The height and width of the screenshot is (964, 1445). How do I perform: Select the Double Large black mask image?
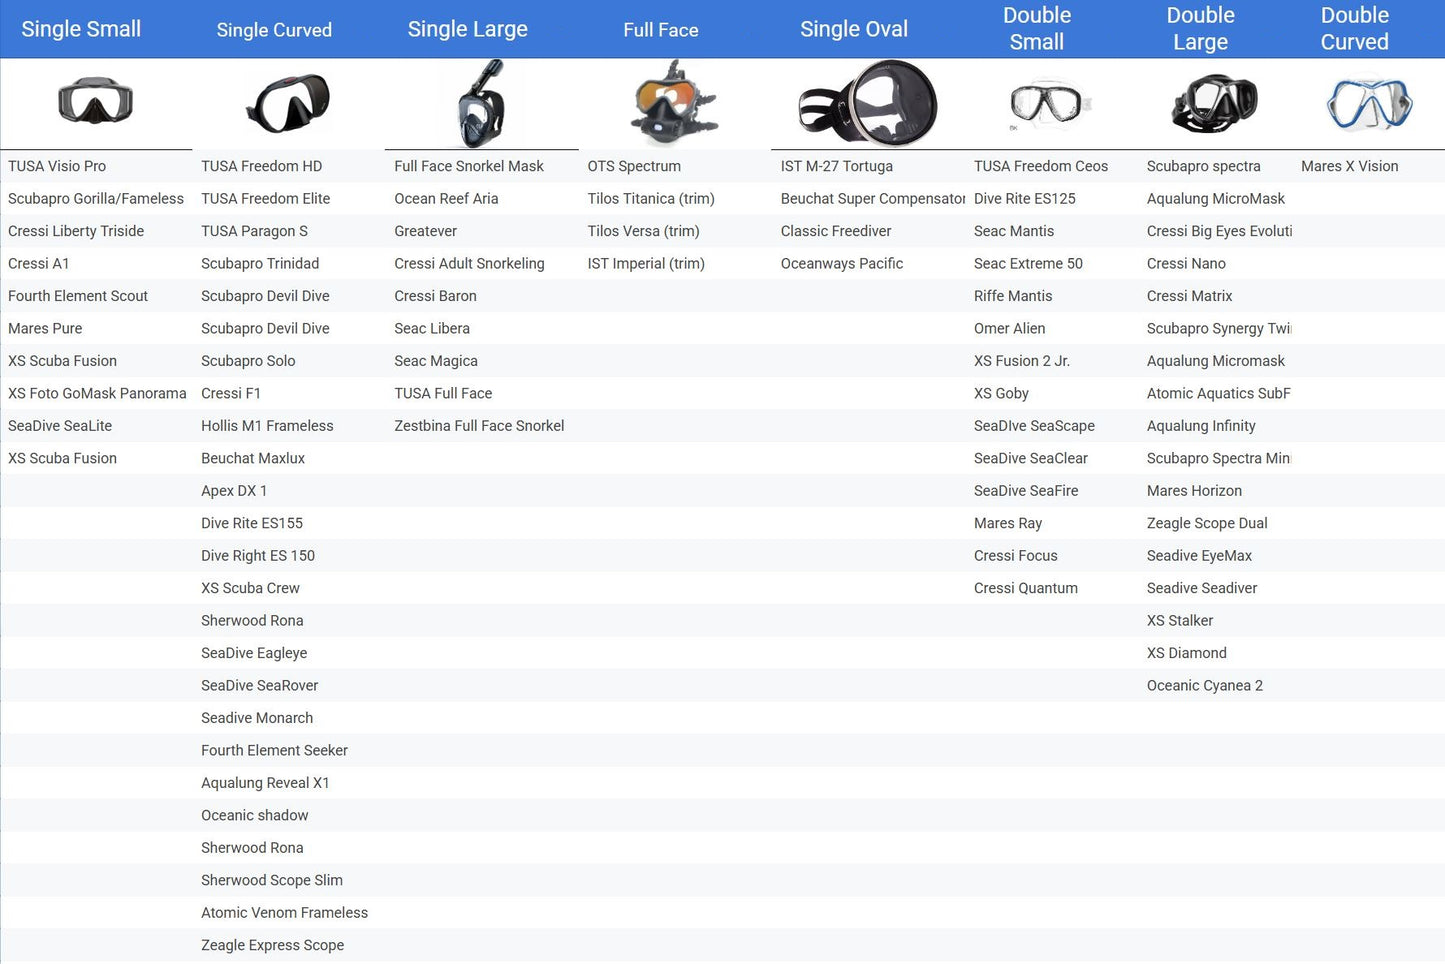point(1214,104)
